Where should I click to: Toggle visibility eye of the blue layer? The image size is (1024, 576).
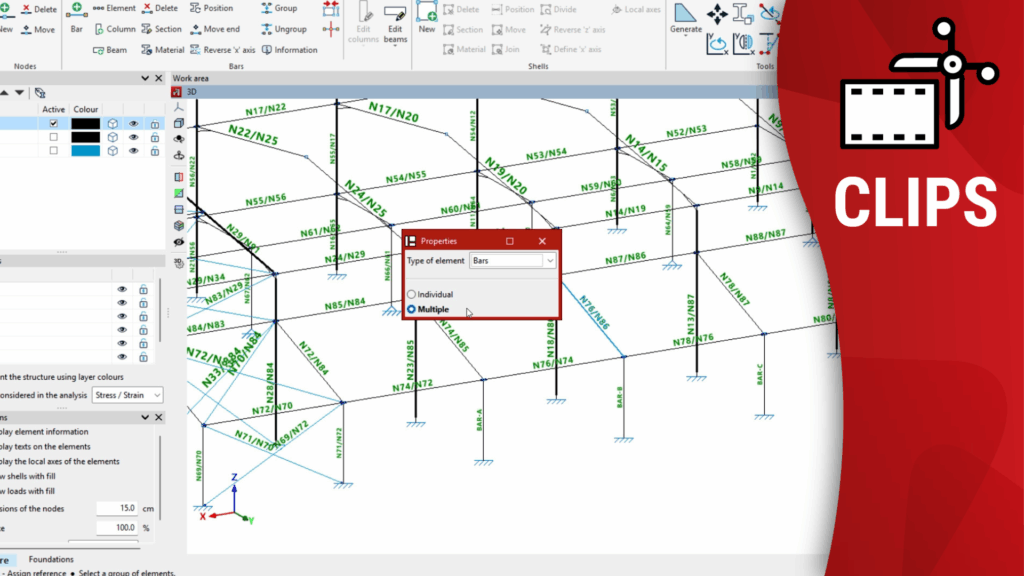tap(133, 151)
